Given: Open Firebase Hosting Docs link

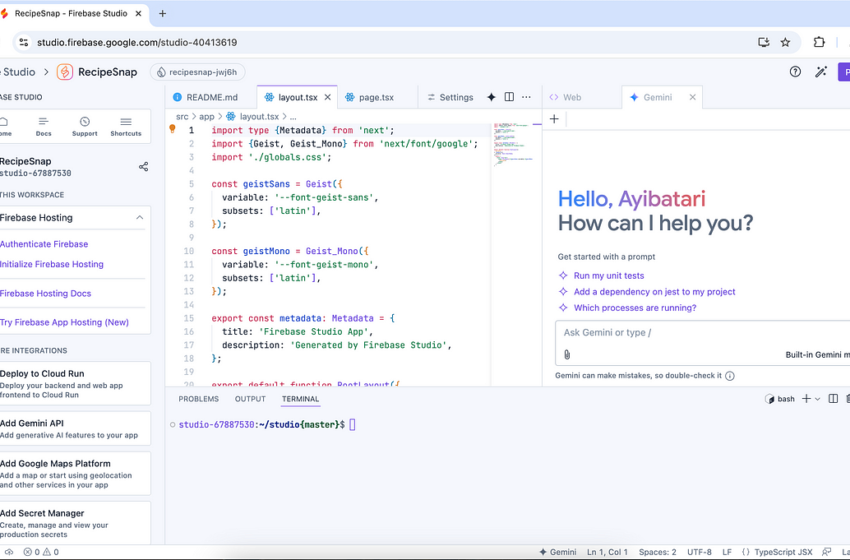Looking at the screenshot, I should coord(46,293).
